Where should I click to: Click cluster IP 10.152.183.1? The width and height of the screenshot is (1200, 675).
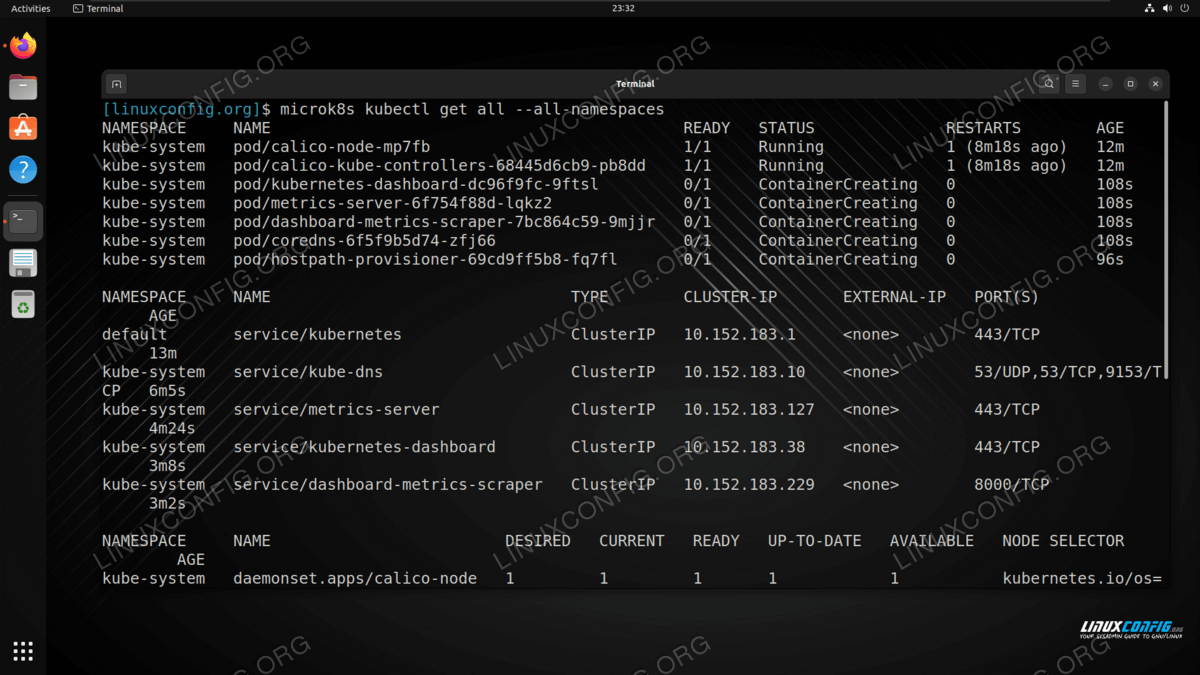[740, 334]
